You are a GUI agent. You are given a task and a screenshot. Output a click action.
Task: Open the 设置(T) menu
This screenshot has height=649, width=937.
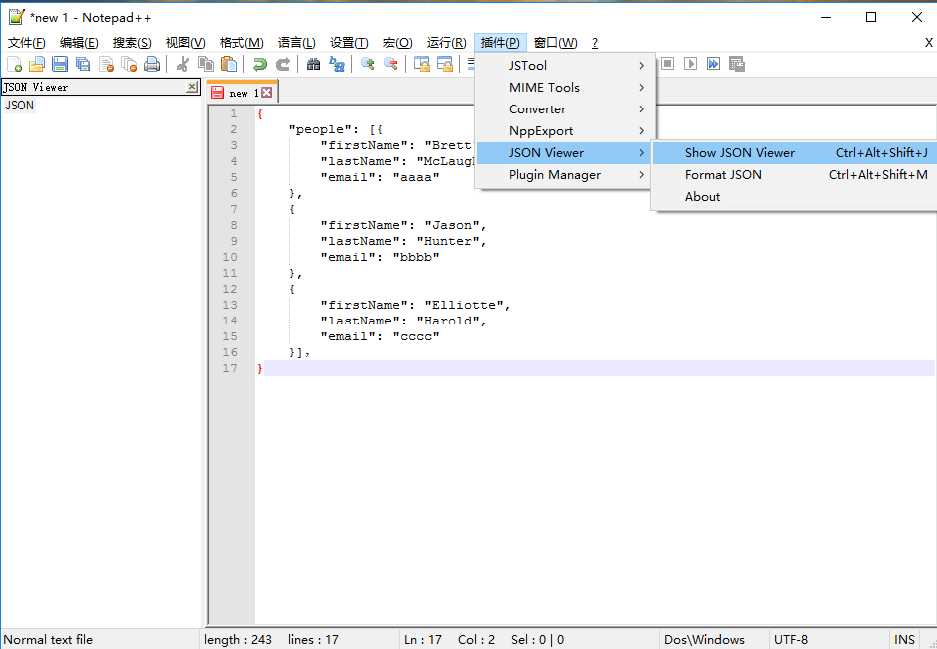point(349,42)
